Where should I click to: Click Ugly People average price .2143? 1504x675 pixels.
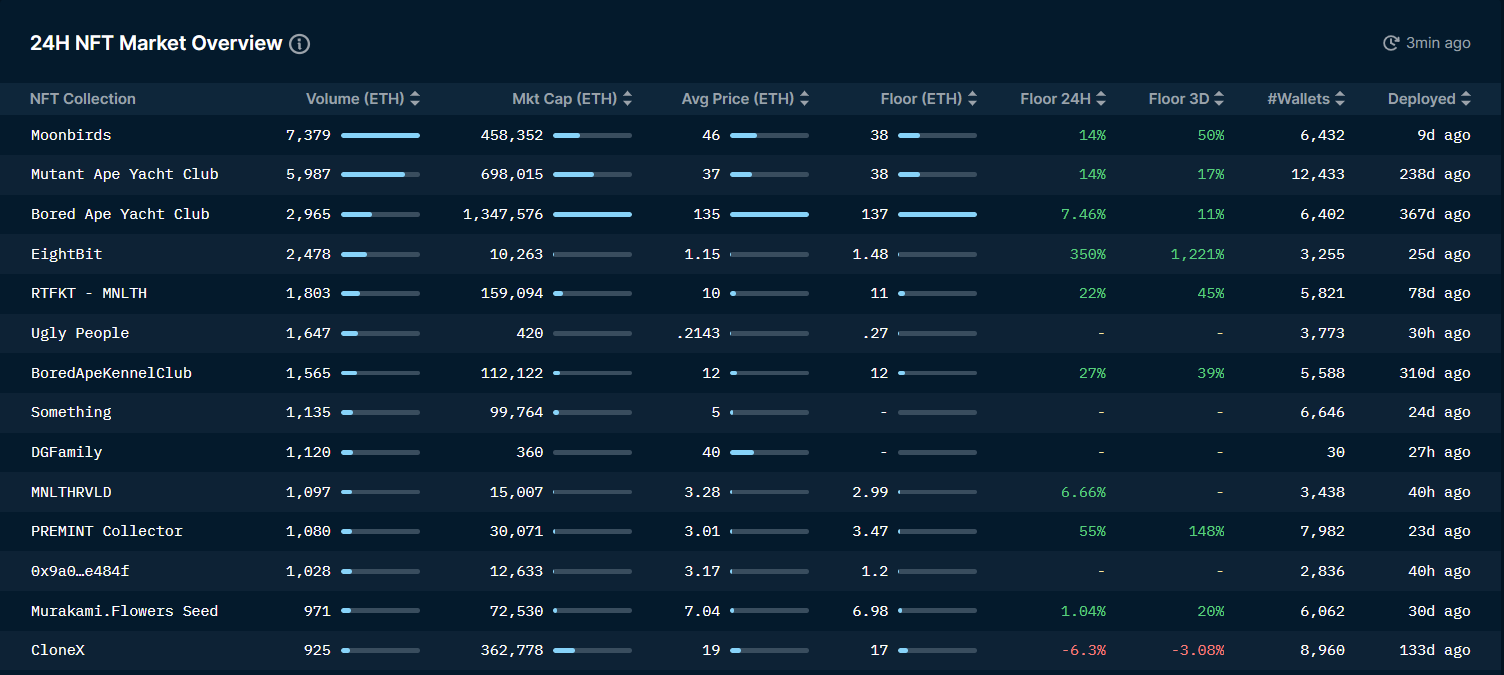click(698, 333)
